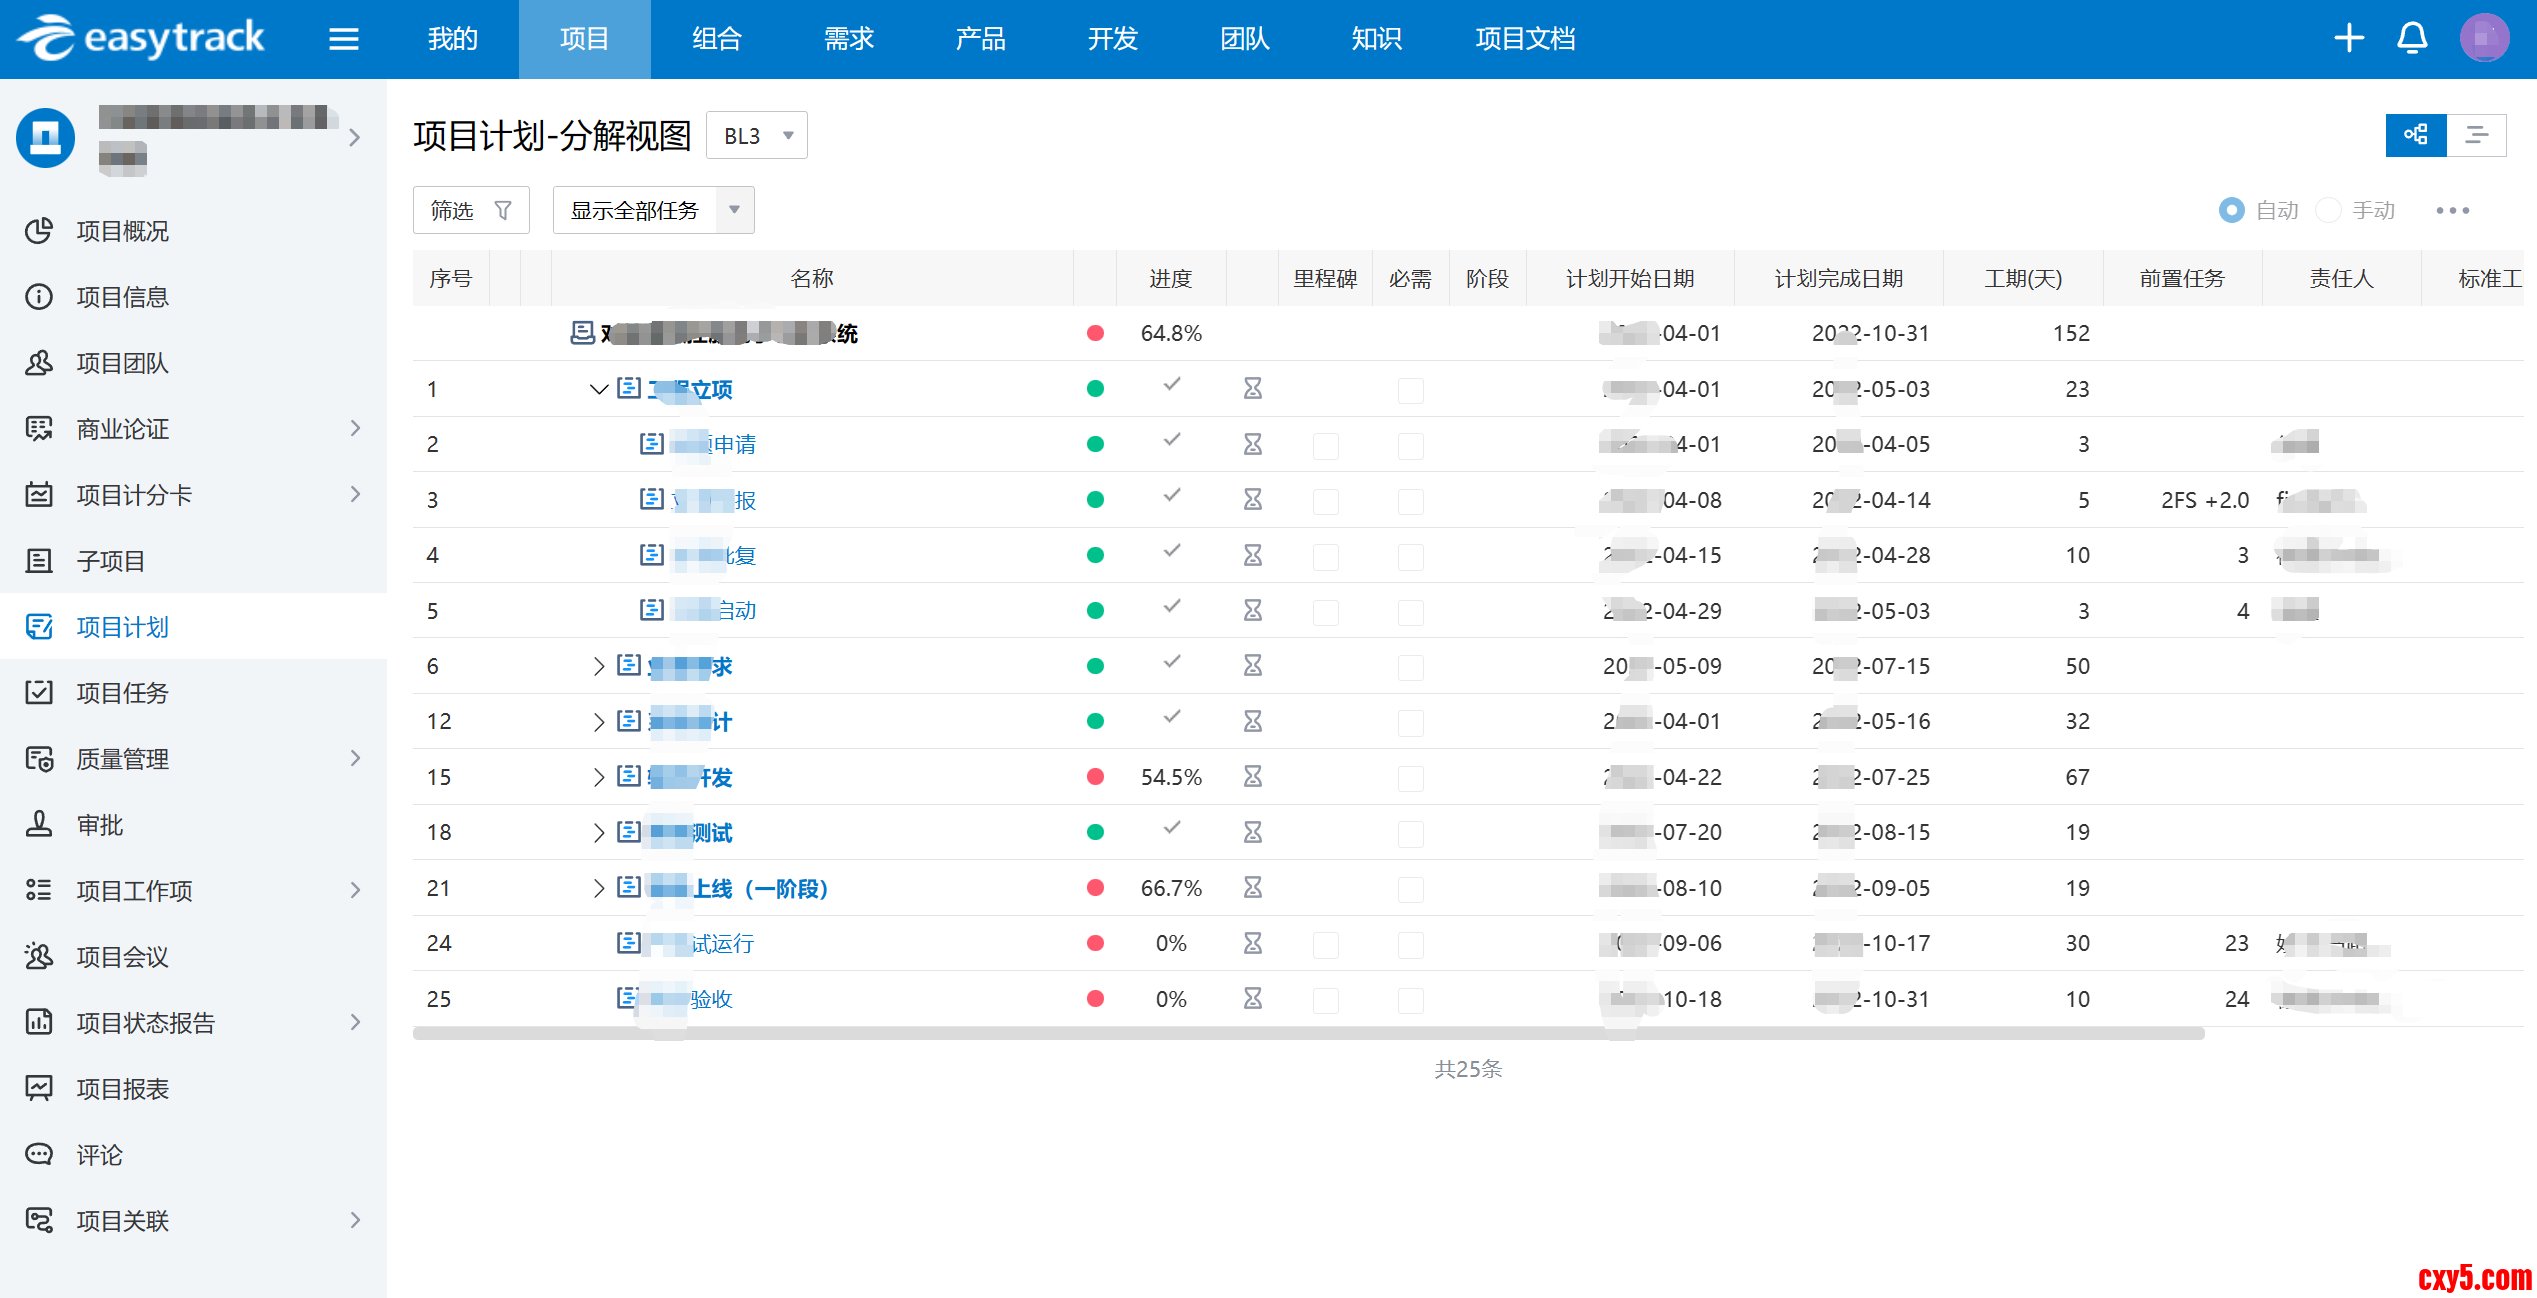Open the 试运行 task link

pos(722,944)
